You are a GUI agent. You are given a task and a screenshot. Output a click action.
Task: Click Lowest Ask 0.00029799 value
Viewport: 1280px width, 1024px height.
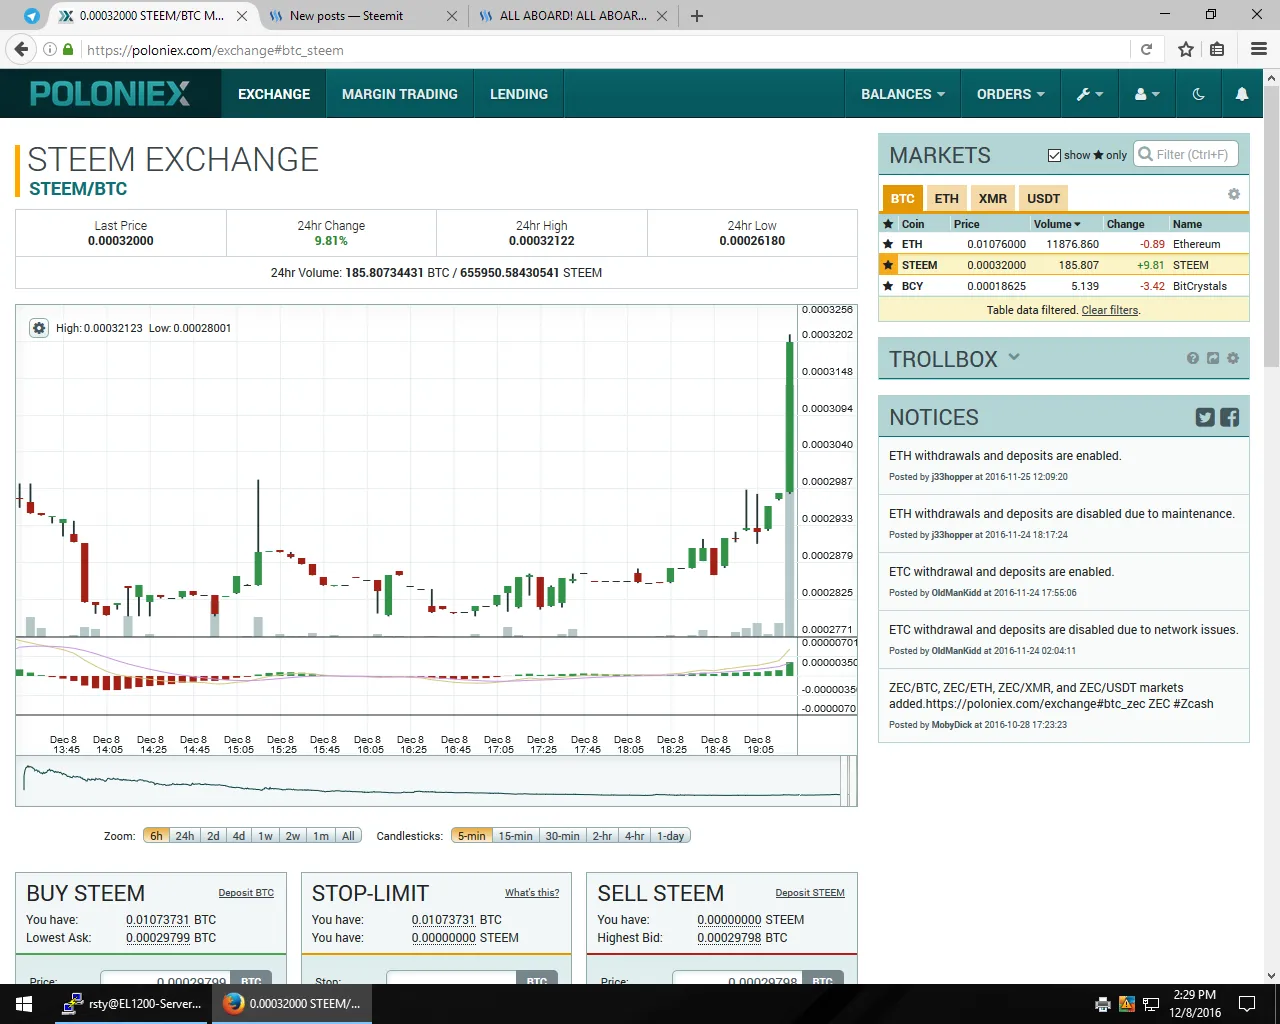click(159, 938)
